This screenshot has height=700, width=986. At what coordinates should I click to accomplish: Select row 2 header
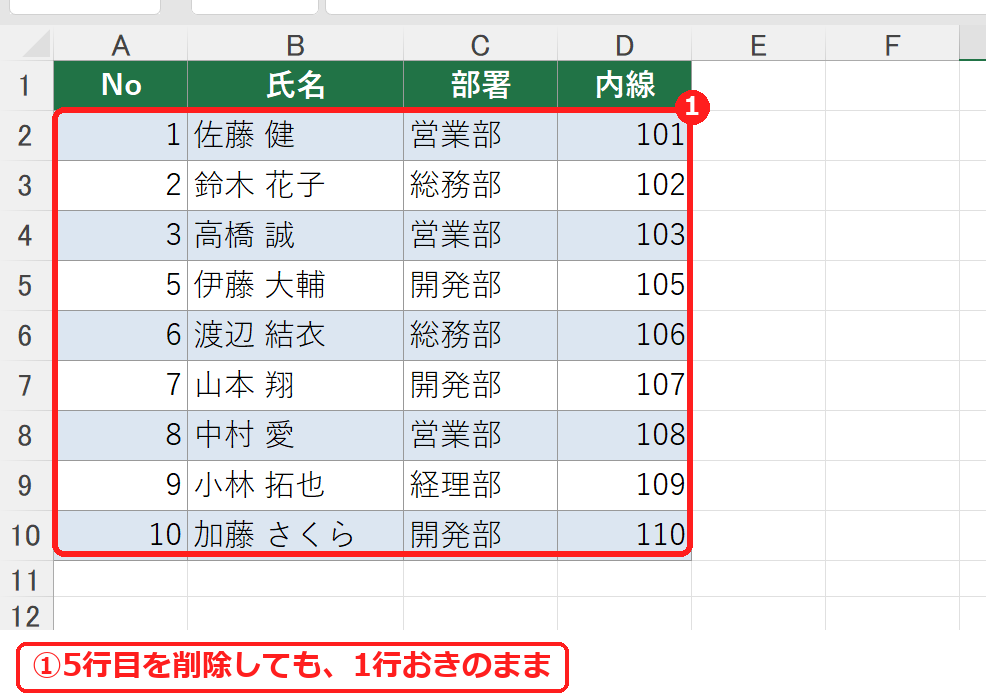[x=25, y=136]
